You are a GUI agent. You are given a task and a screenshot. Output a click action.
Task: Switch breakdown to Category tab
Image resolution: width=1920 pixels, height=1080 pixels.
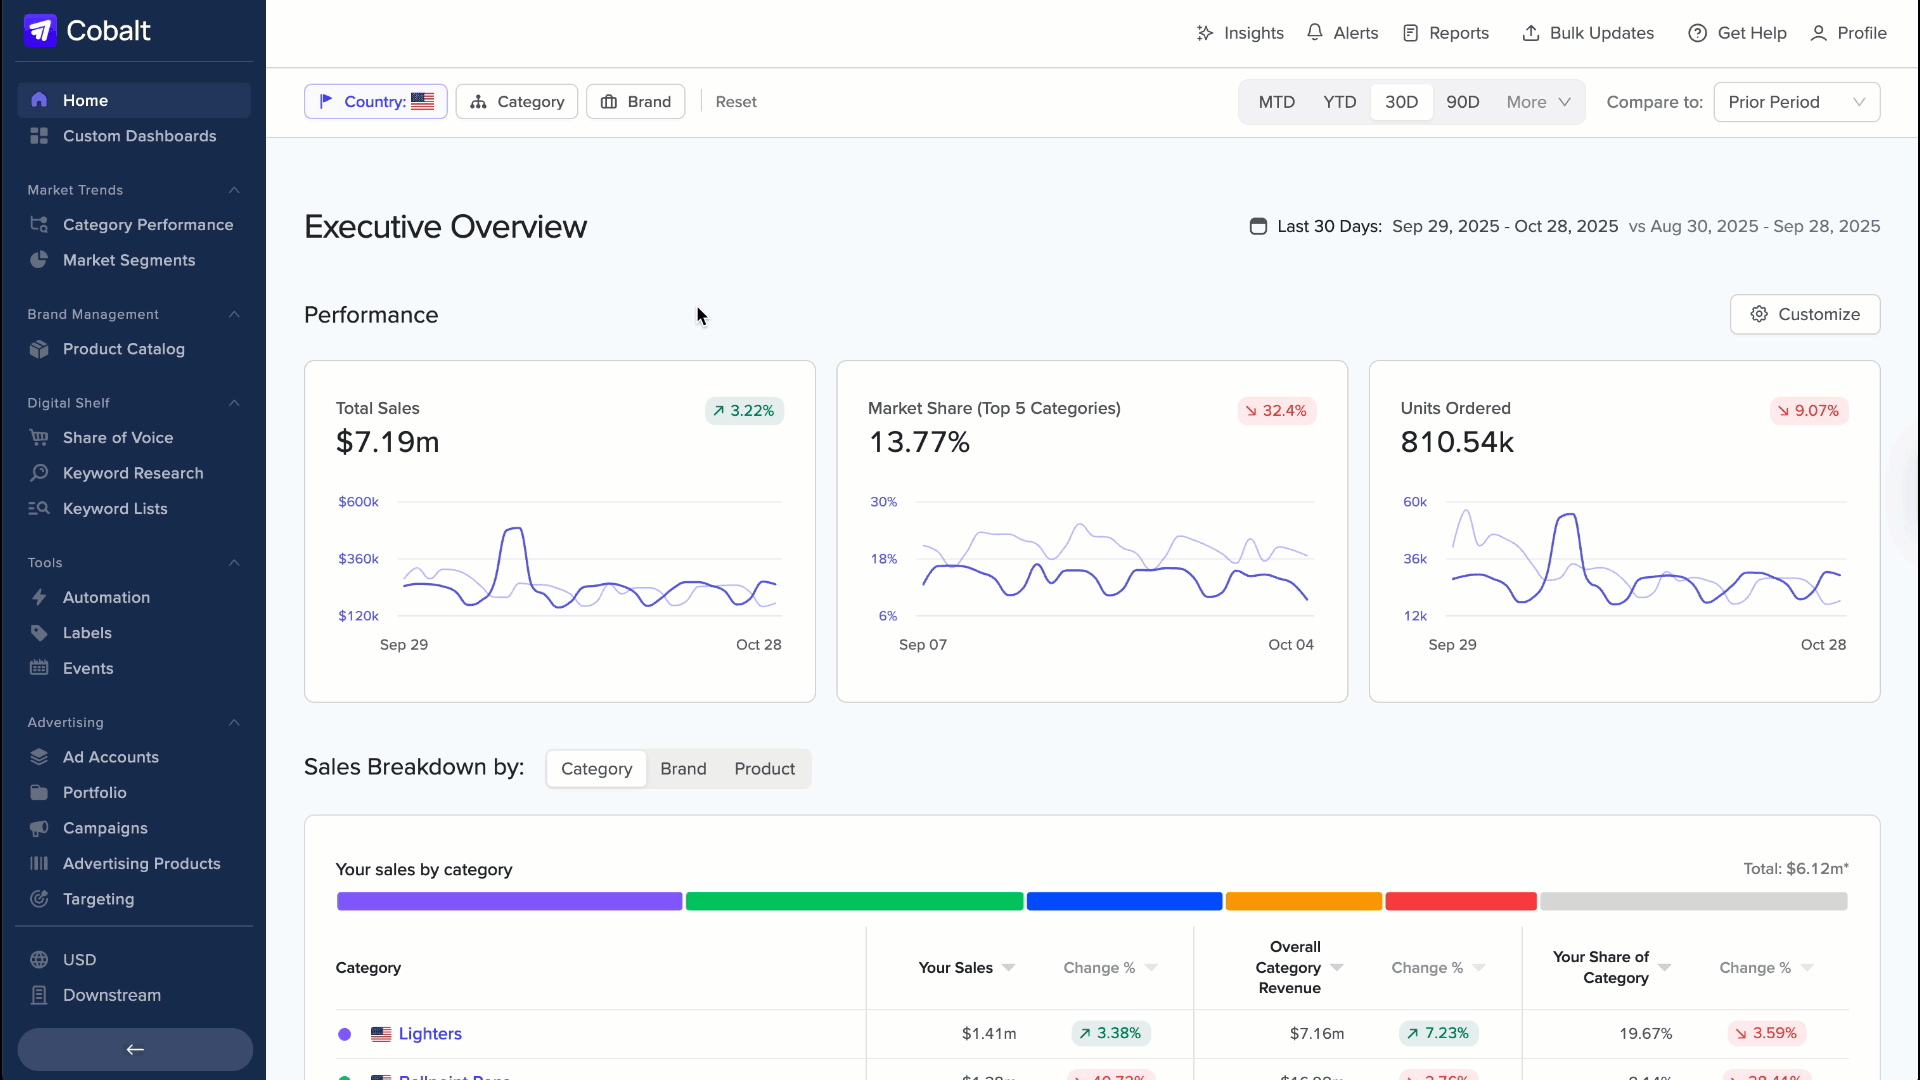pos(597,769)
